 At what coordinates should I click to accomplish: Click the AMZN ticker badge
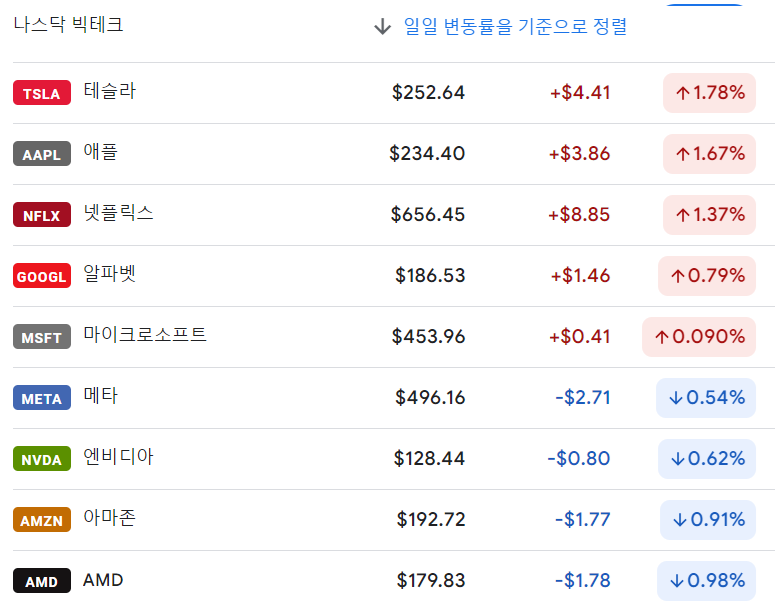coord(41,520)
